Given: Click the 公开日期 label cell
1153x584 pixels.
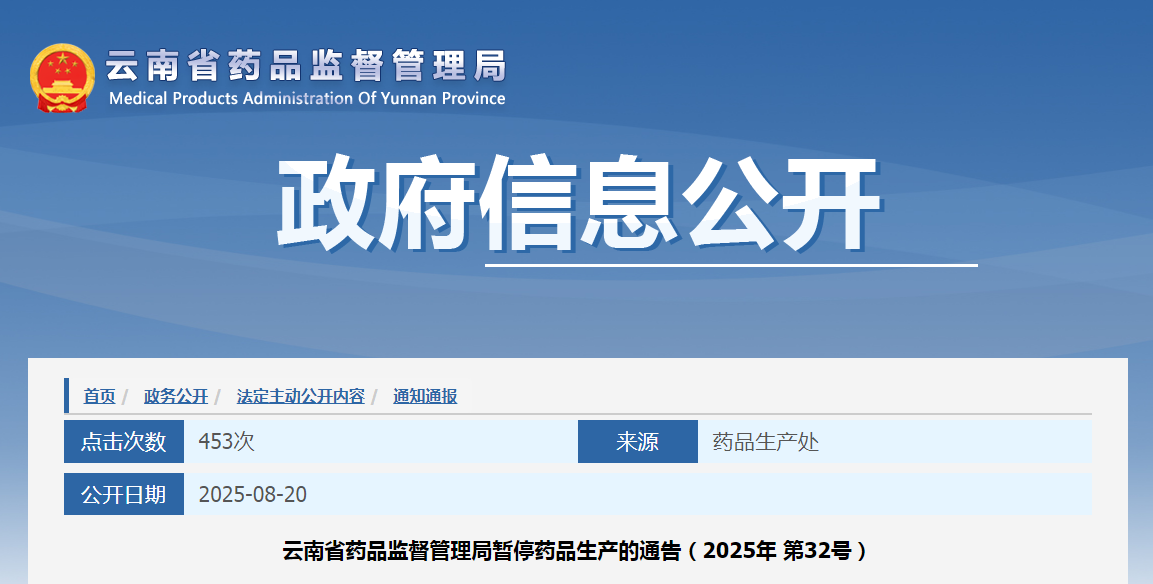Looking at the screenshot, I should coord(124,494).
